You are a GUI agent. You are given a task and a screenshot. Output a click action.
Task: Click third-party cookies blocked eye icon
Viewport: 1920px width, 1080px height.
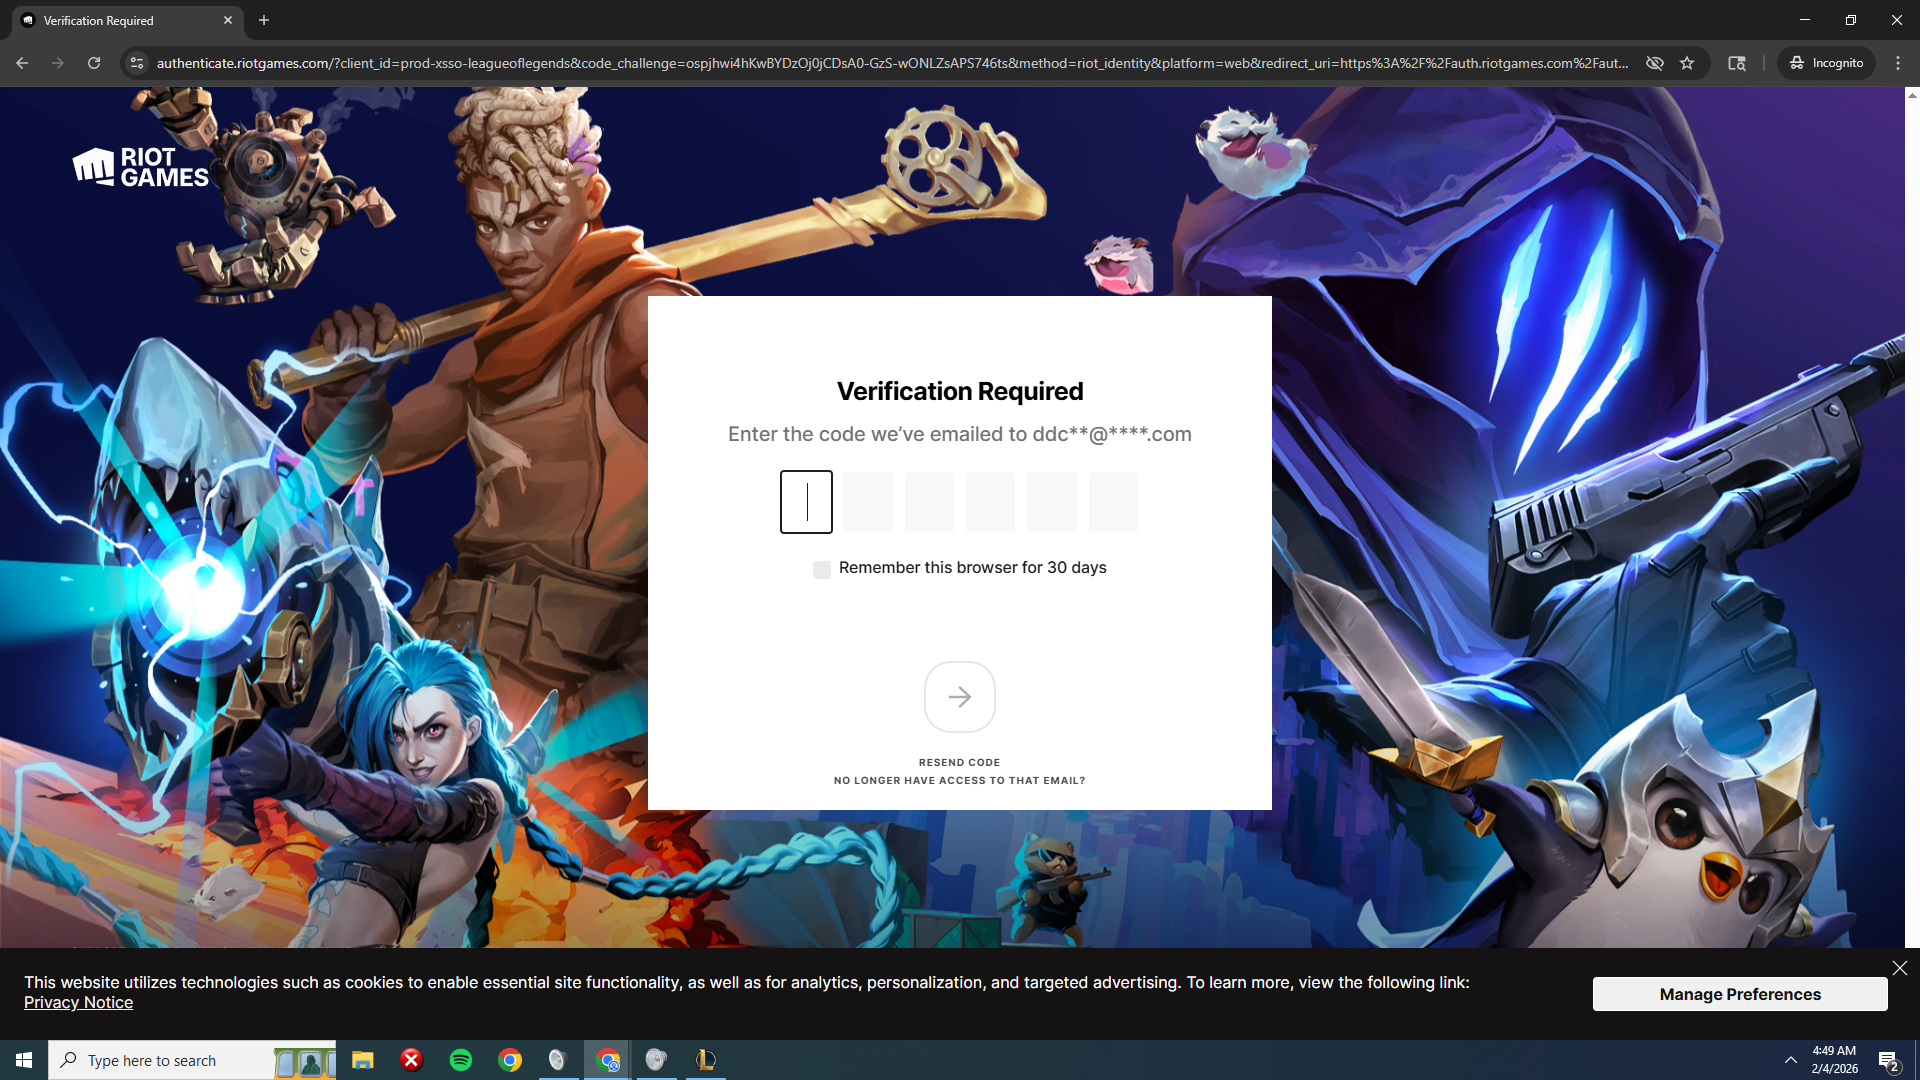click(1655, 63)
